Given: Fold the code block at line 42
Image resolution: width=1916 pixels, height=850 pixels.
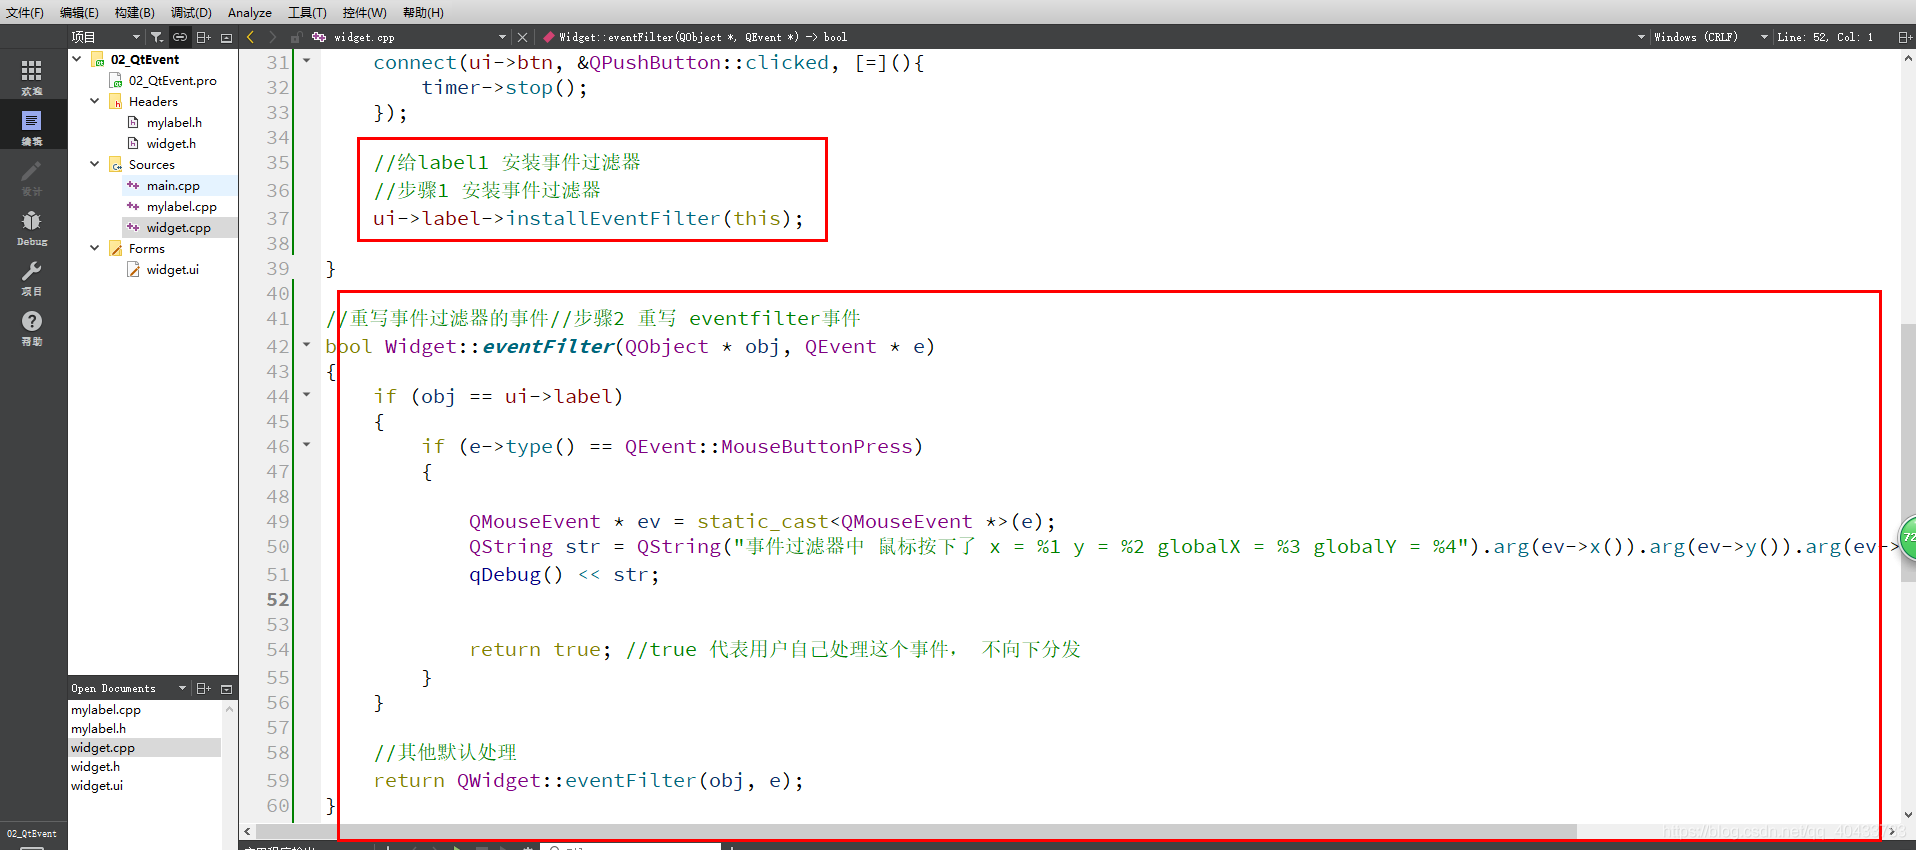Looking at the screenshot, I should tap(307, 345).
